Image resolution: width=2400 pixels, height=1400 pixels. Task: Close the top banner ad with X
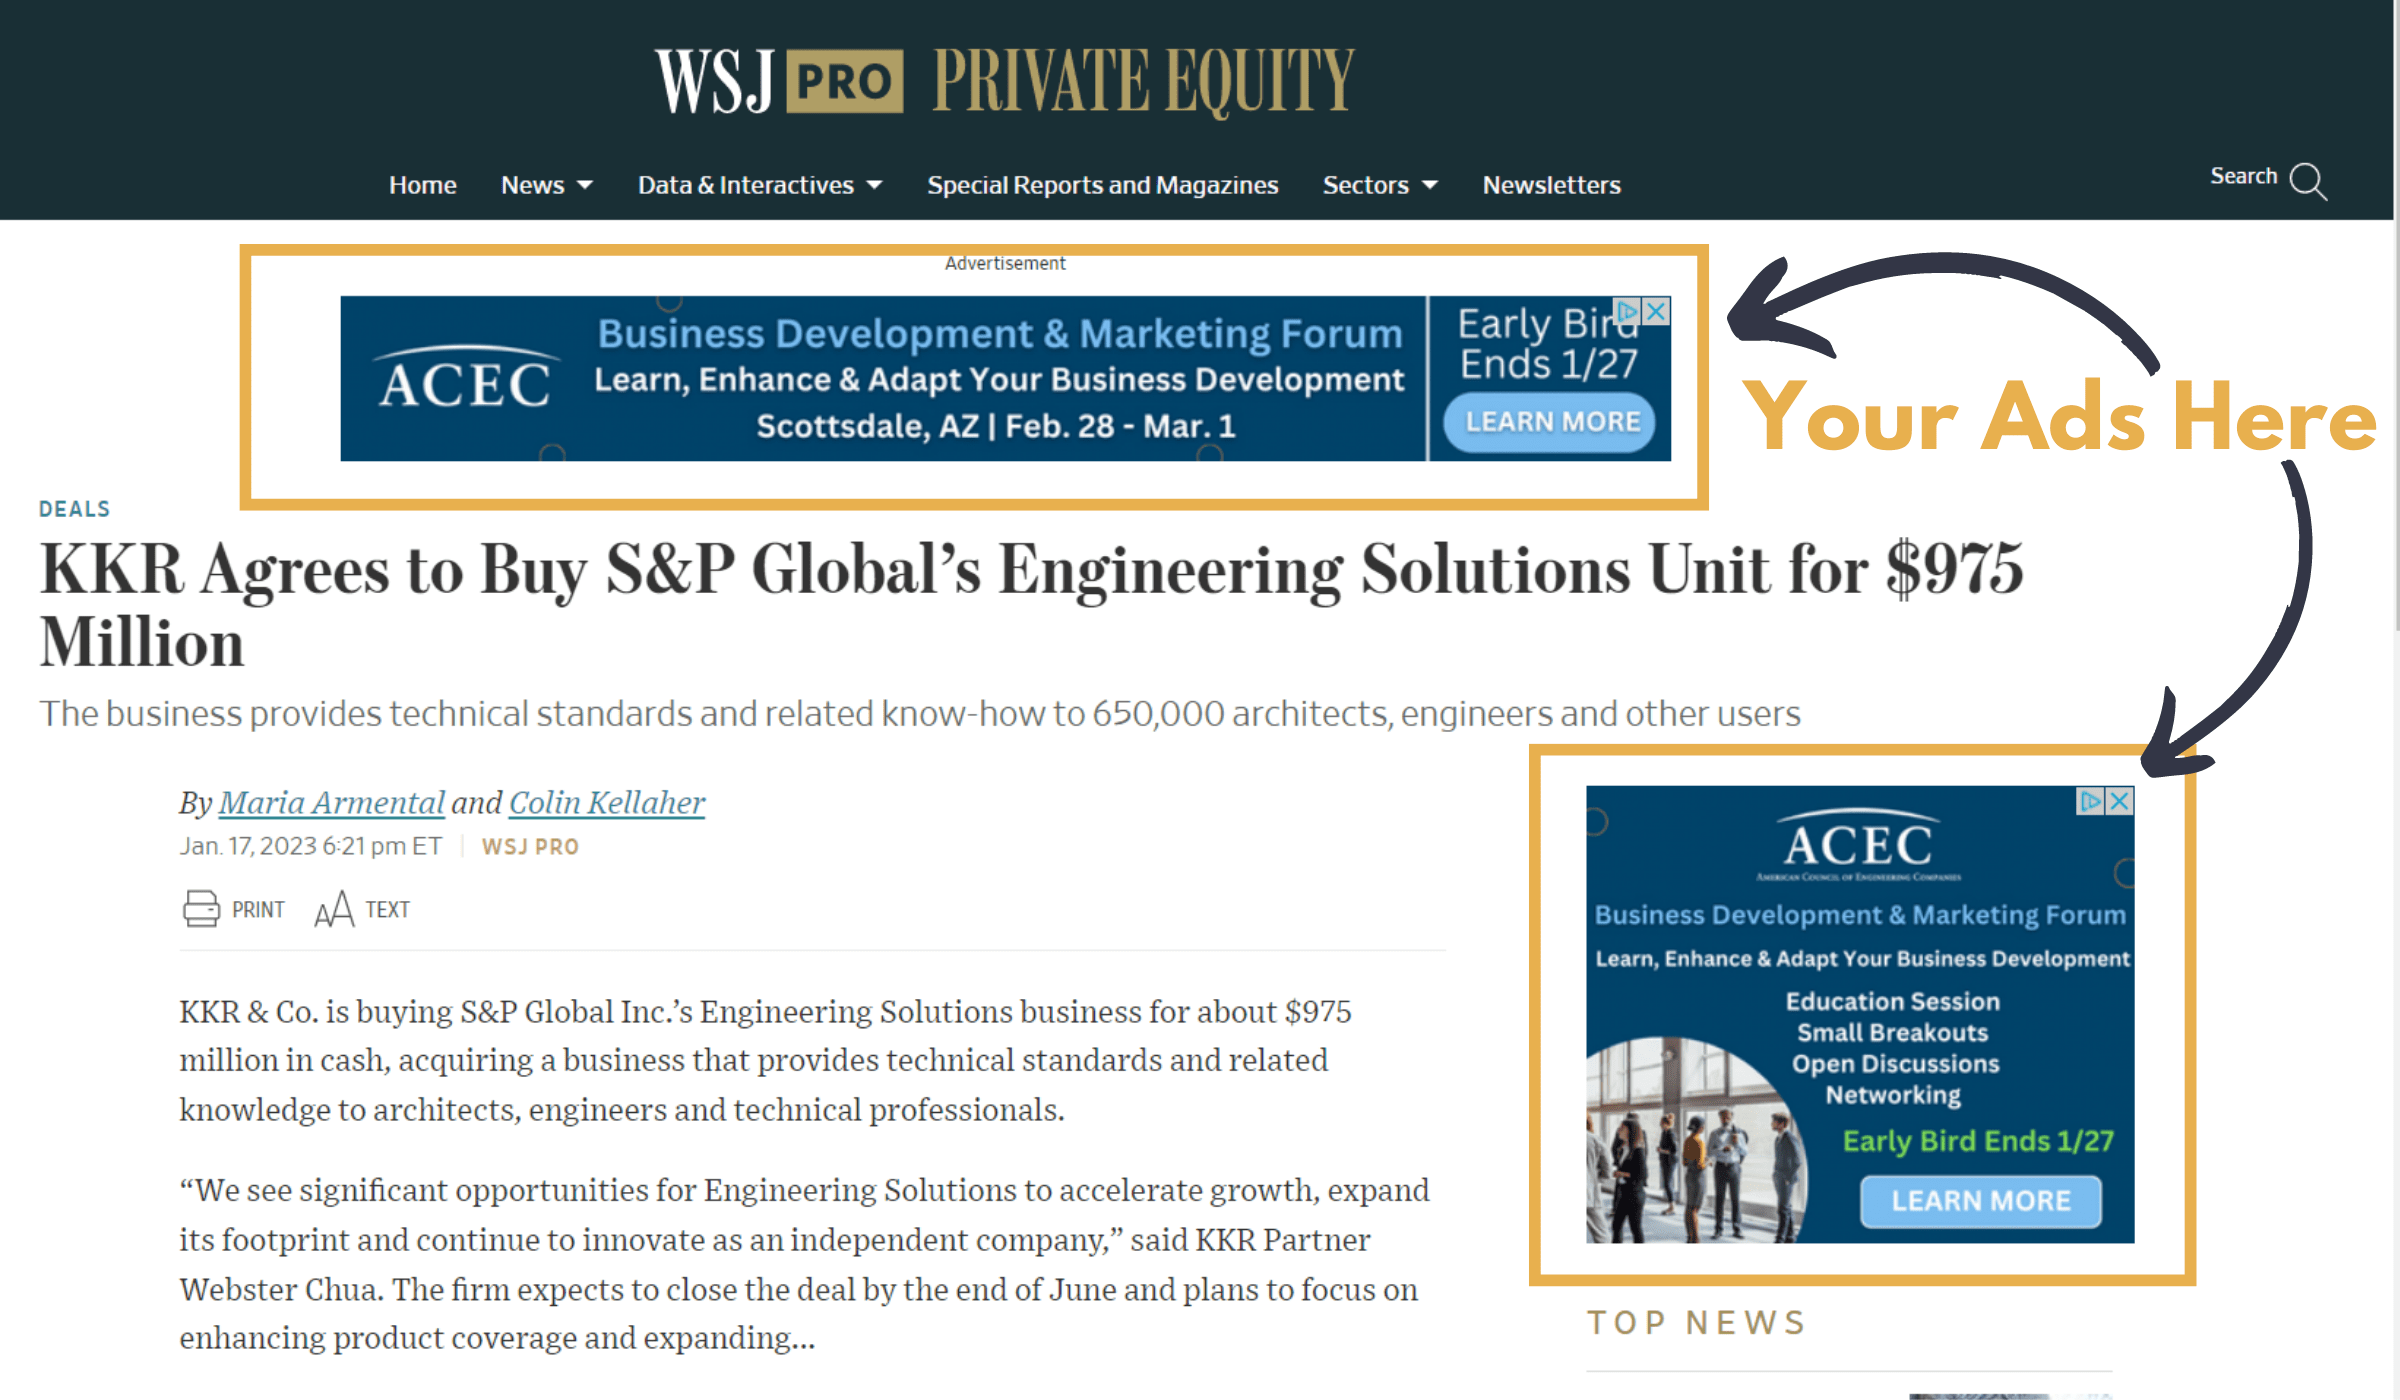click(1657, 311)
